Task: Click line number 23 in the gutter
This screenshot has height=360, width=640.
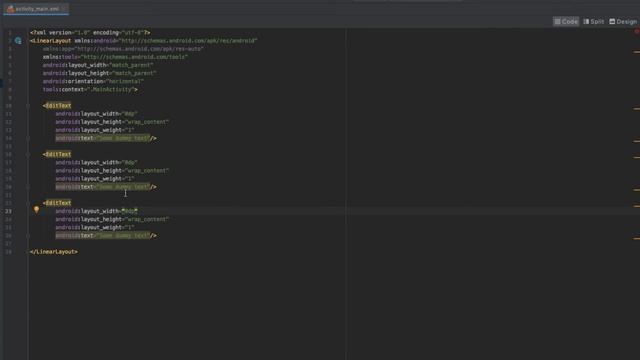Action: [x=9, y=211]
